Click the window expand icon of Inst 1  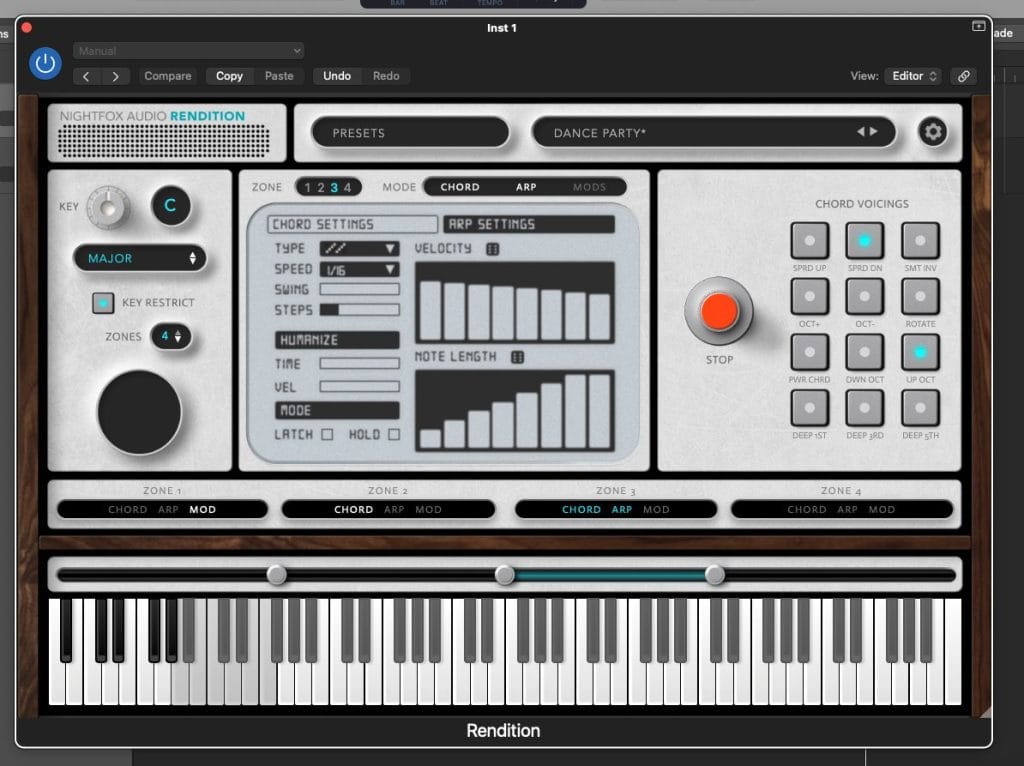(978, 26)
